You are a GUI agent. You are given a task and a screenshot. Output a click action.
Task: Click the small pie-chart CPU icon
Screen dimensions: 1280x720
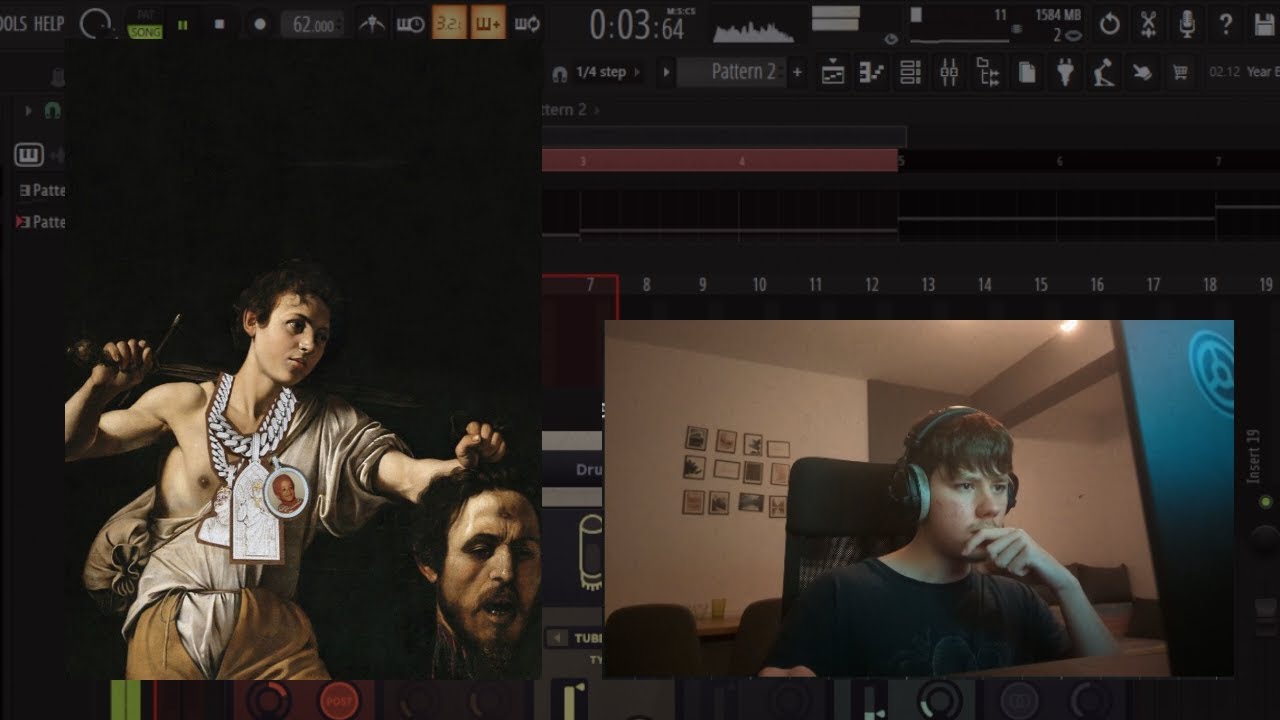coord(891,39)
